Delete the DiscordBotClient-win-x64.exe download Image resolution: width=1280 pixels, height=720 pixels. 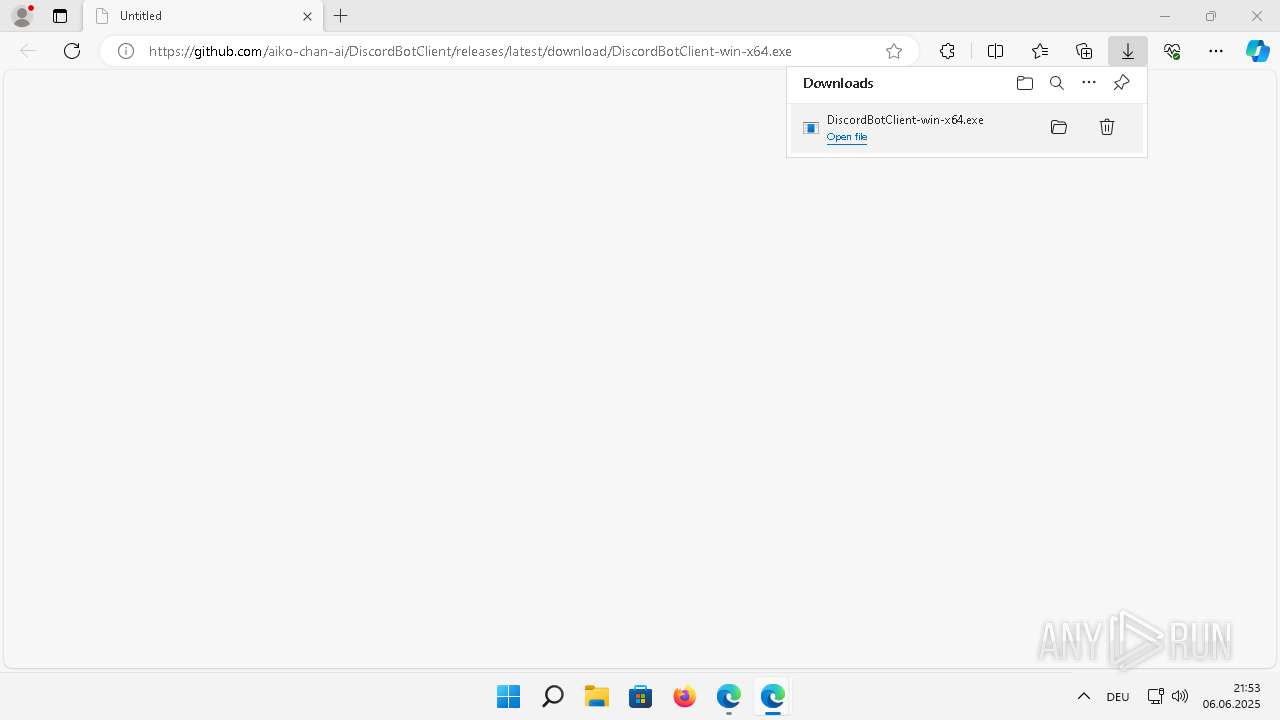tap(1107, 127)
